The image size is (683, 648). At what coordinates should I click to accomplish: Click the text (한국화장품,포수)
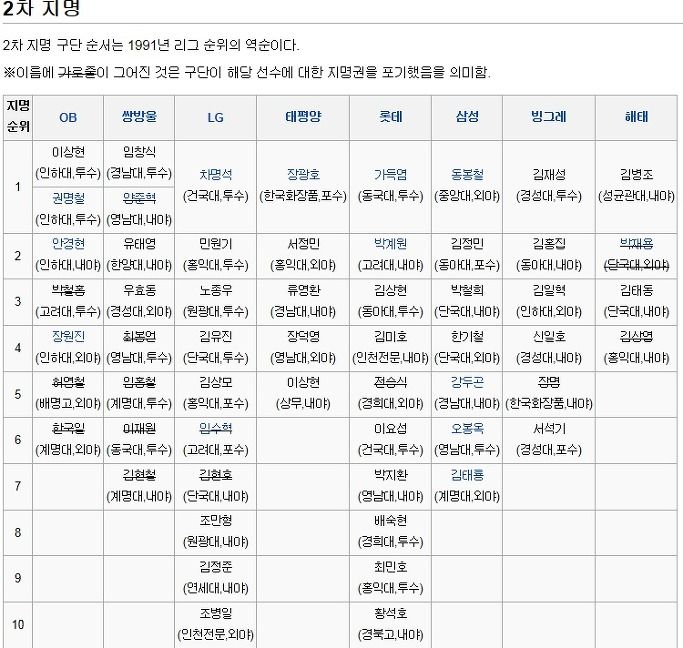tap(303, 196)
